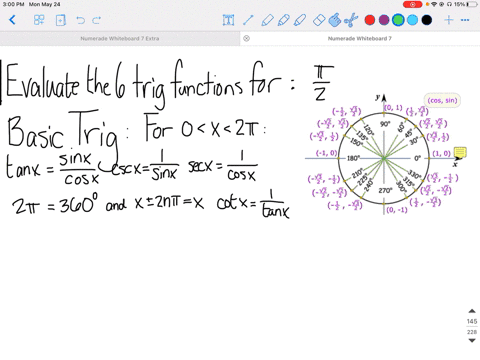The width and height of the screenshot is (480, 360).
Task: Select the Numerade Whiteboard 7 tab
Action: point(360,38)
